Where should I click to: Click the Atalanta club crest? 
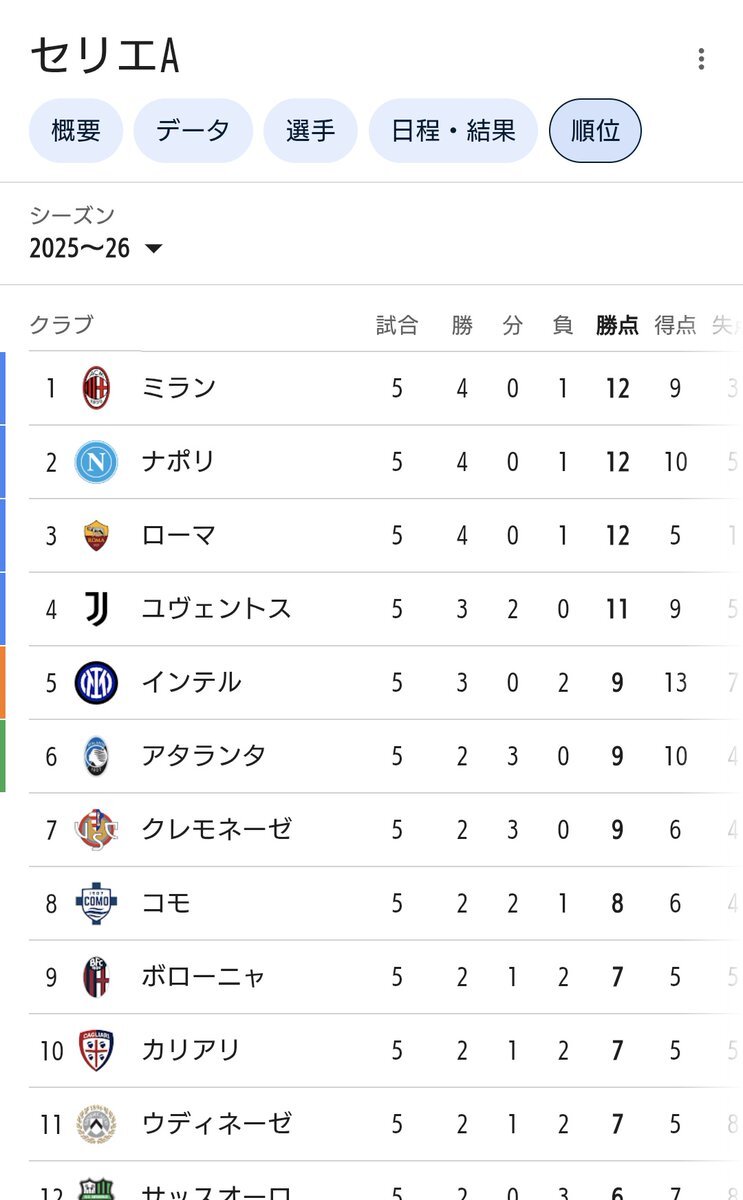pos(96,756)
